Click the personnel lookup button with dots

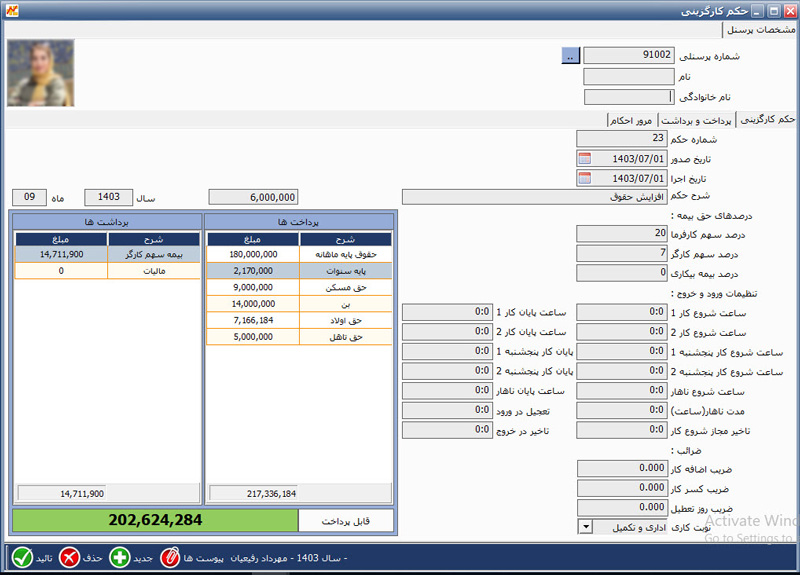pos(570,56)
